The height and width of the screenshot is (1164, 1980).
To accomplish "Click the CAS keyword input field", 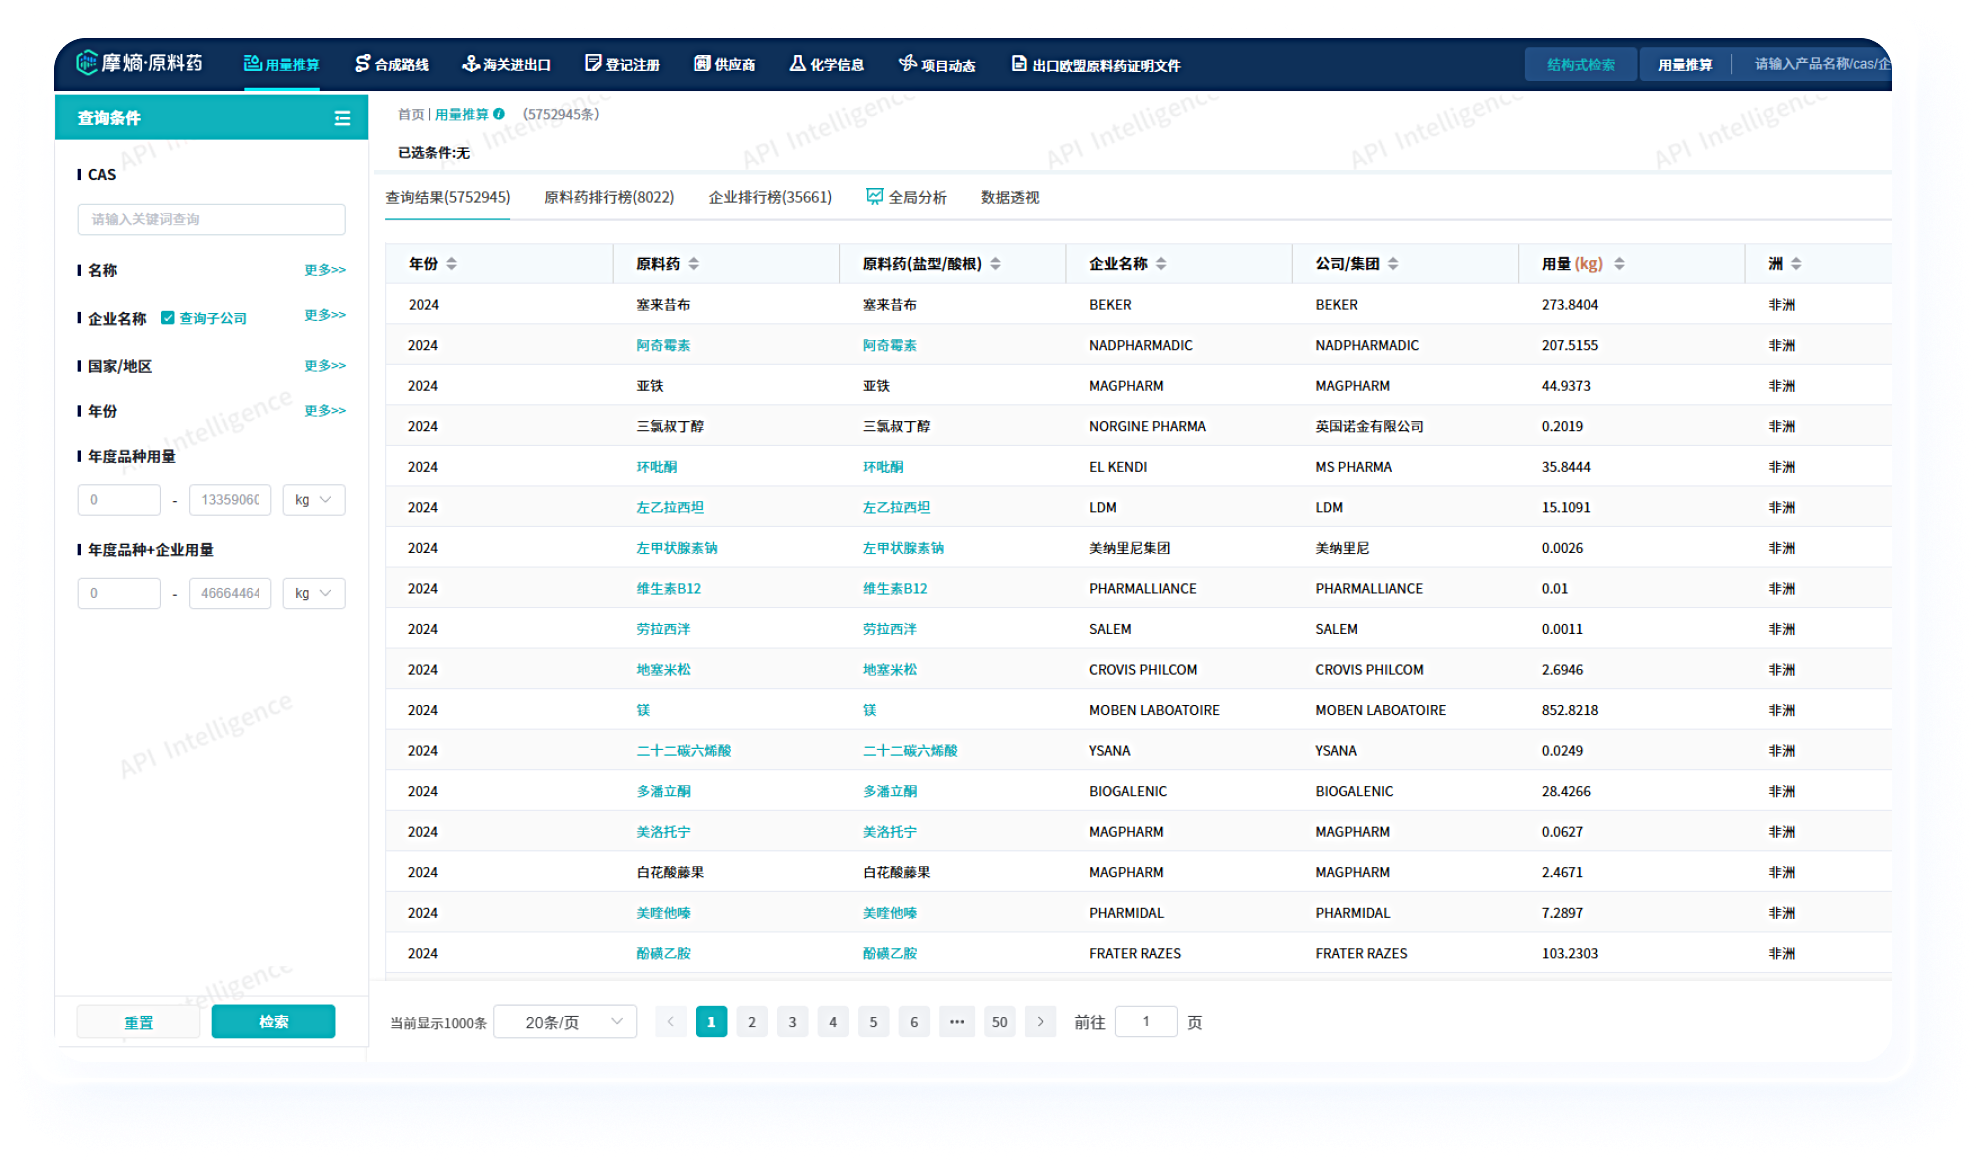I will click(211, 219).
